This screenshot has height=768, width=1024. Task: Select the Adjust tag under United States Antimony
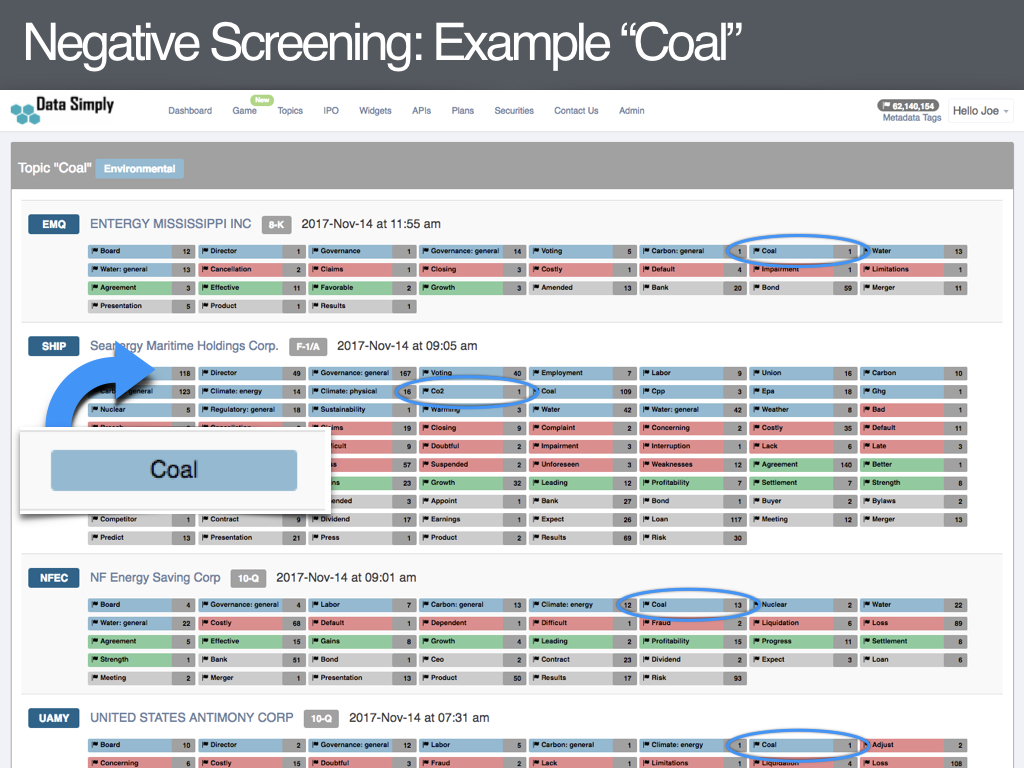914,744
